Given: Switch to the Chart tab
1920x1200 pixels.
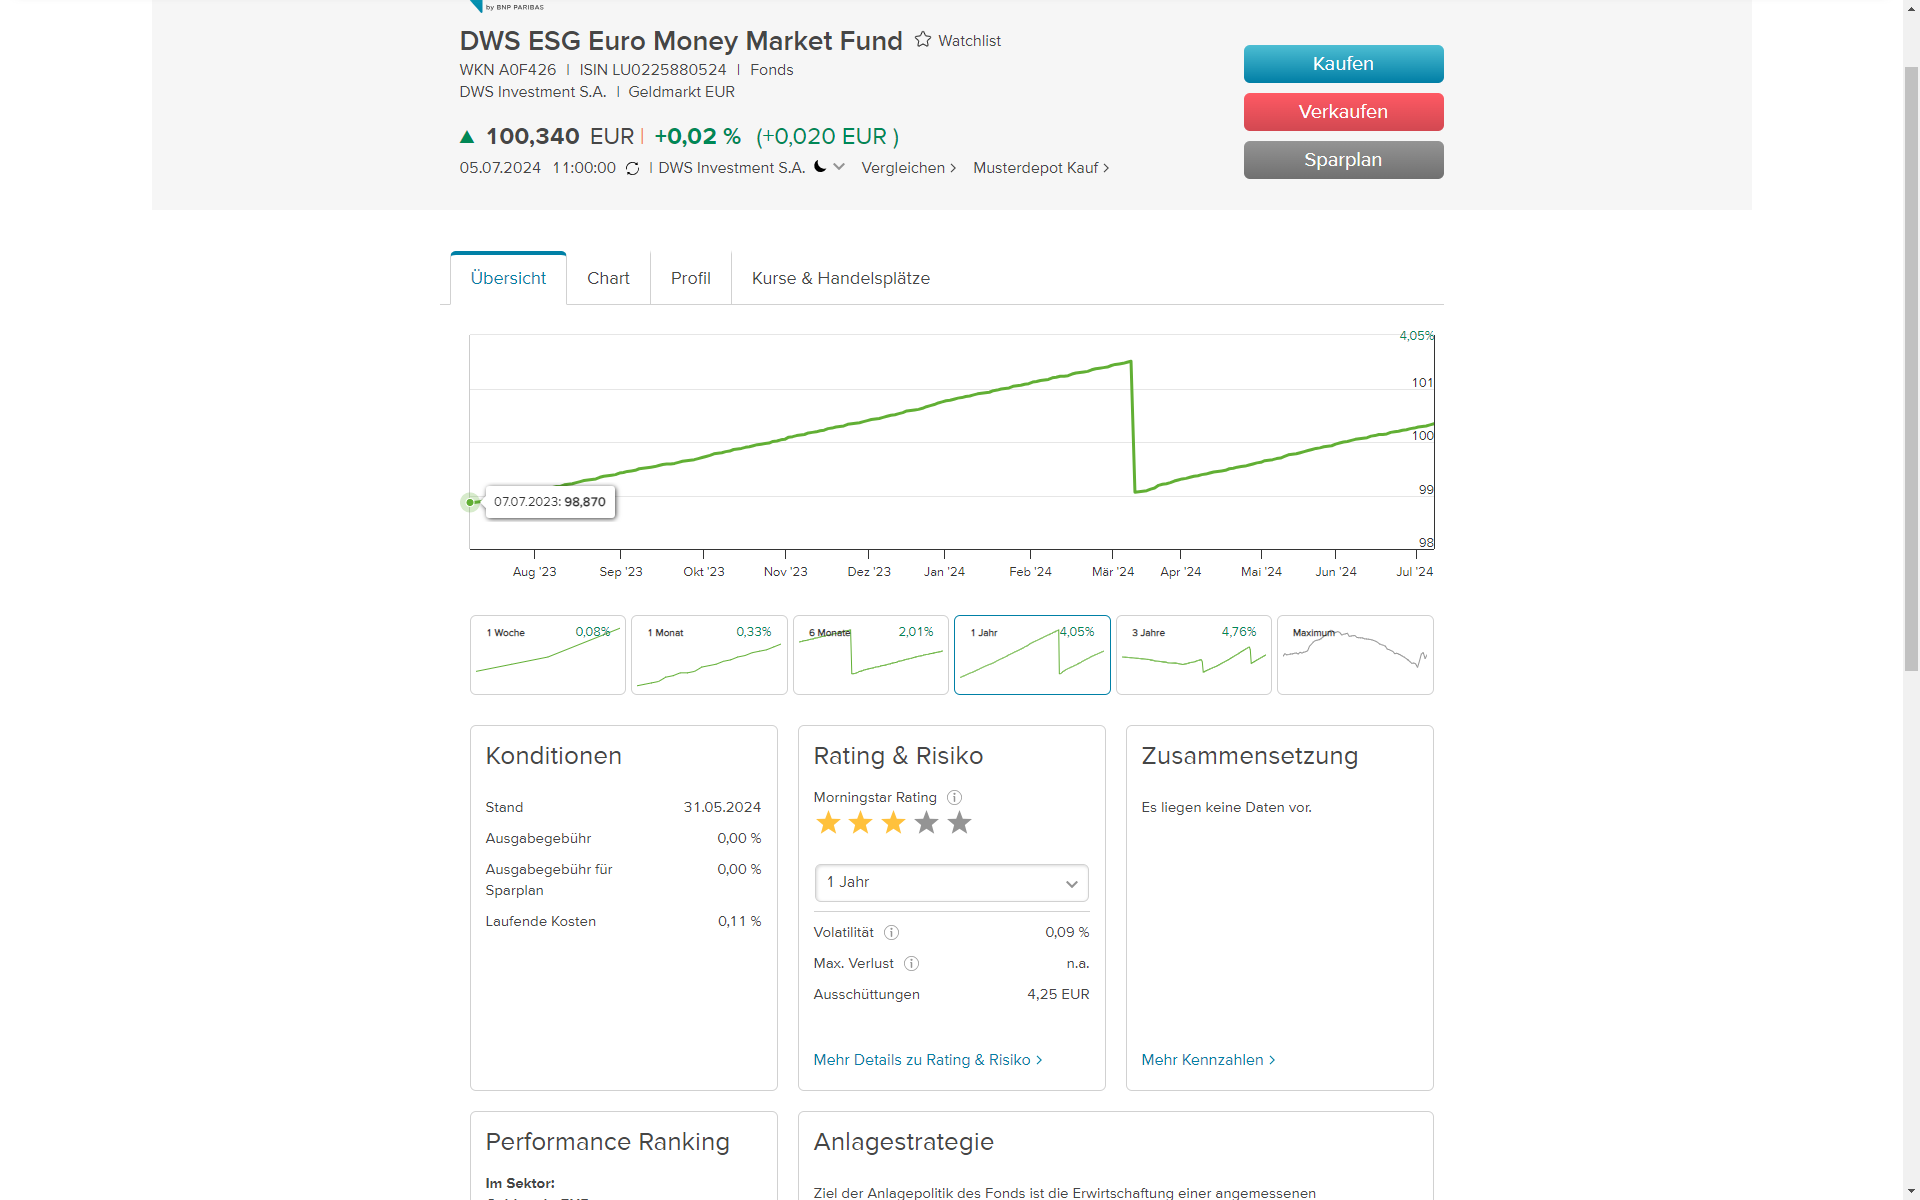Looking at the screenshot, I should [x=608, y=278].
